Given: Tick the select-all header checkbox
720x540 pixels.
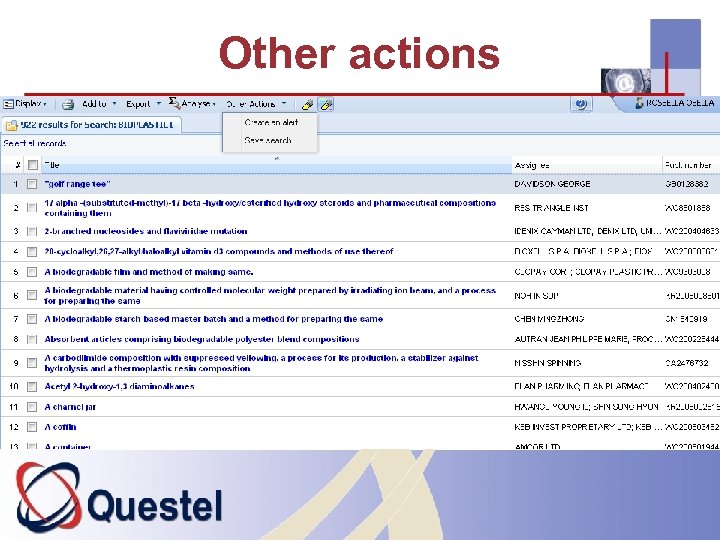Looking at the screenshot, I should [x=33, y=165].
